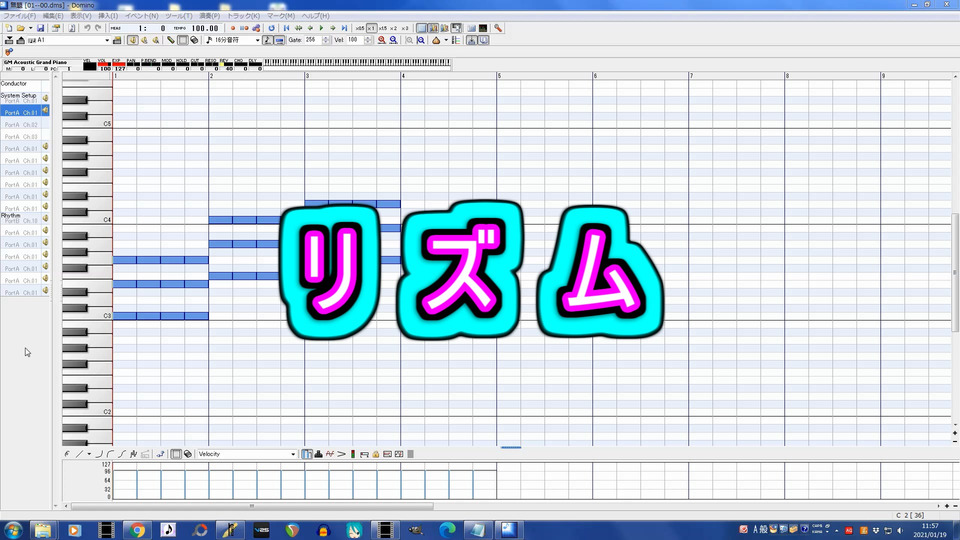Mute the System Setup track speaker

pyautogui.click(x=45, y=98)
